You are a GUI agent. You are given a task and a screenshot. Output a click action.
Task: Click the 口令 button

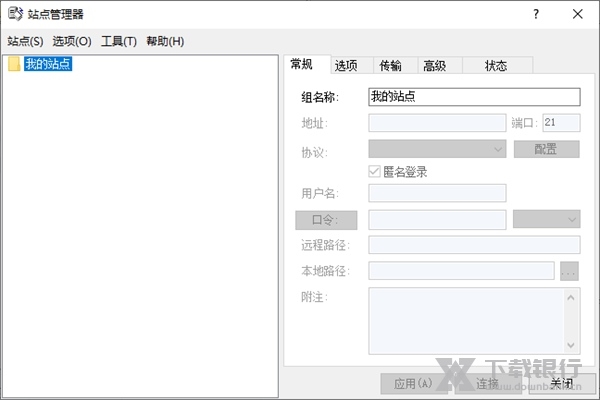[x=326, y=220]
